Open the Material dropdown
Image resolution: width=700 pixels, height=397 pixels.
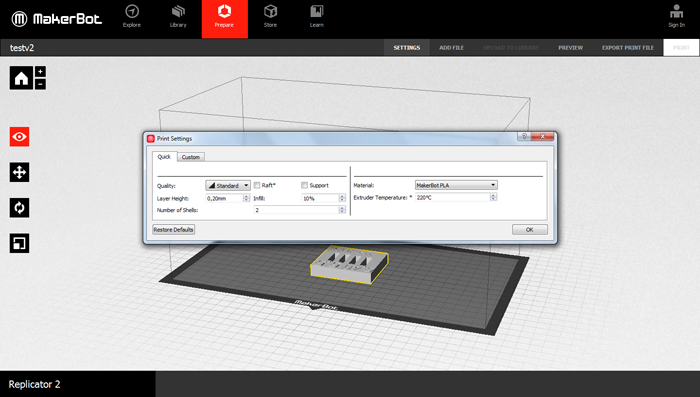click(x=456, y=185)
